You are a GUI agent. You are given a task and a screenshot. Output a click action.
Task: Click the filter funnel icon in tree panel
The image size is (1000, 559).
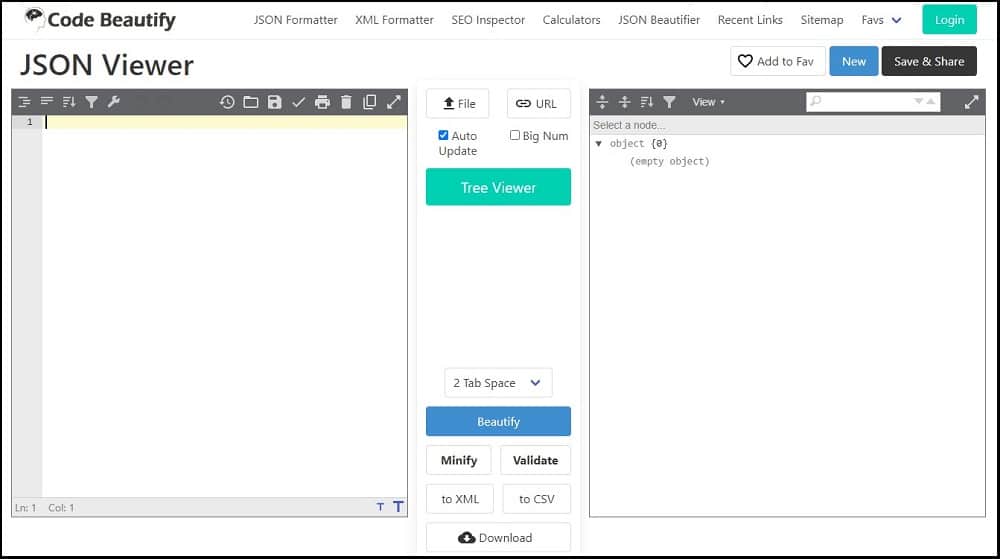669,101
